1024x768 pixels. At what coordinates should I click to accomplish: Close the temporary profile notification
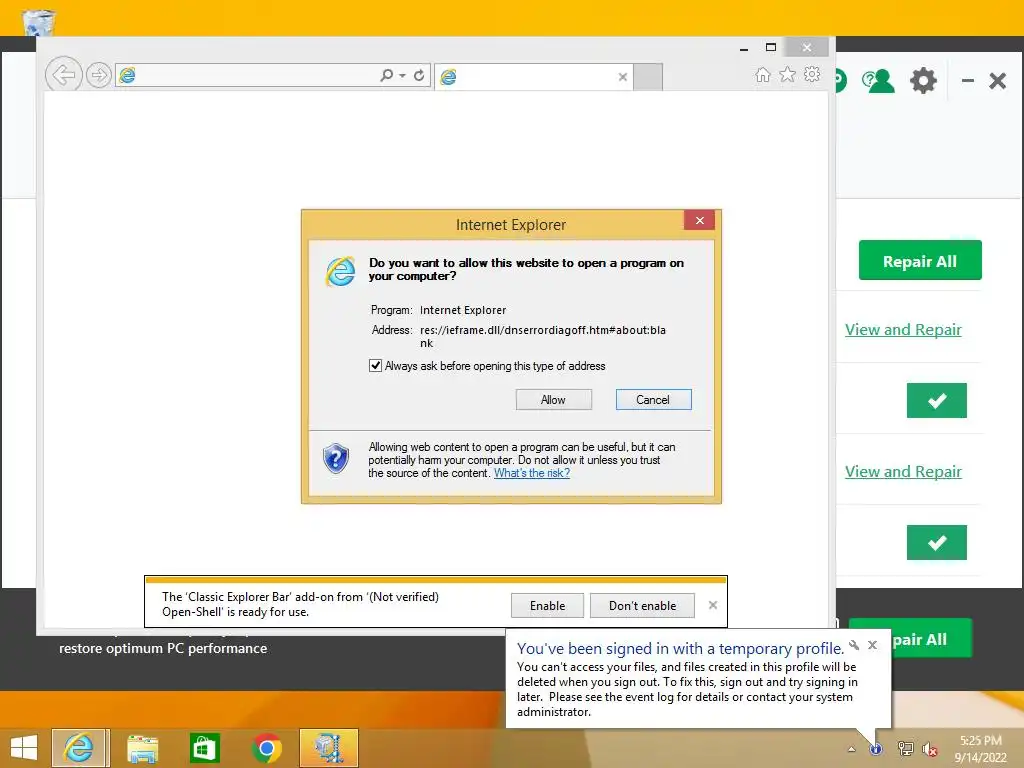tap(872, 645)
